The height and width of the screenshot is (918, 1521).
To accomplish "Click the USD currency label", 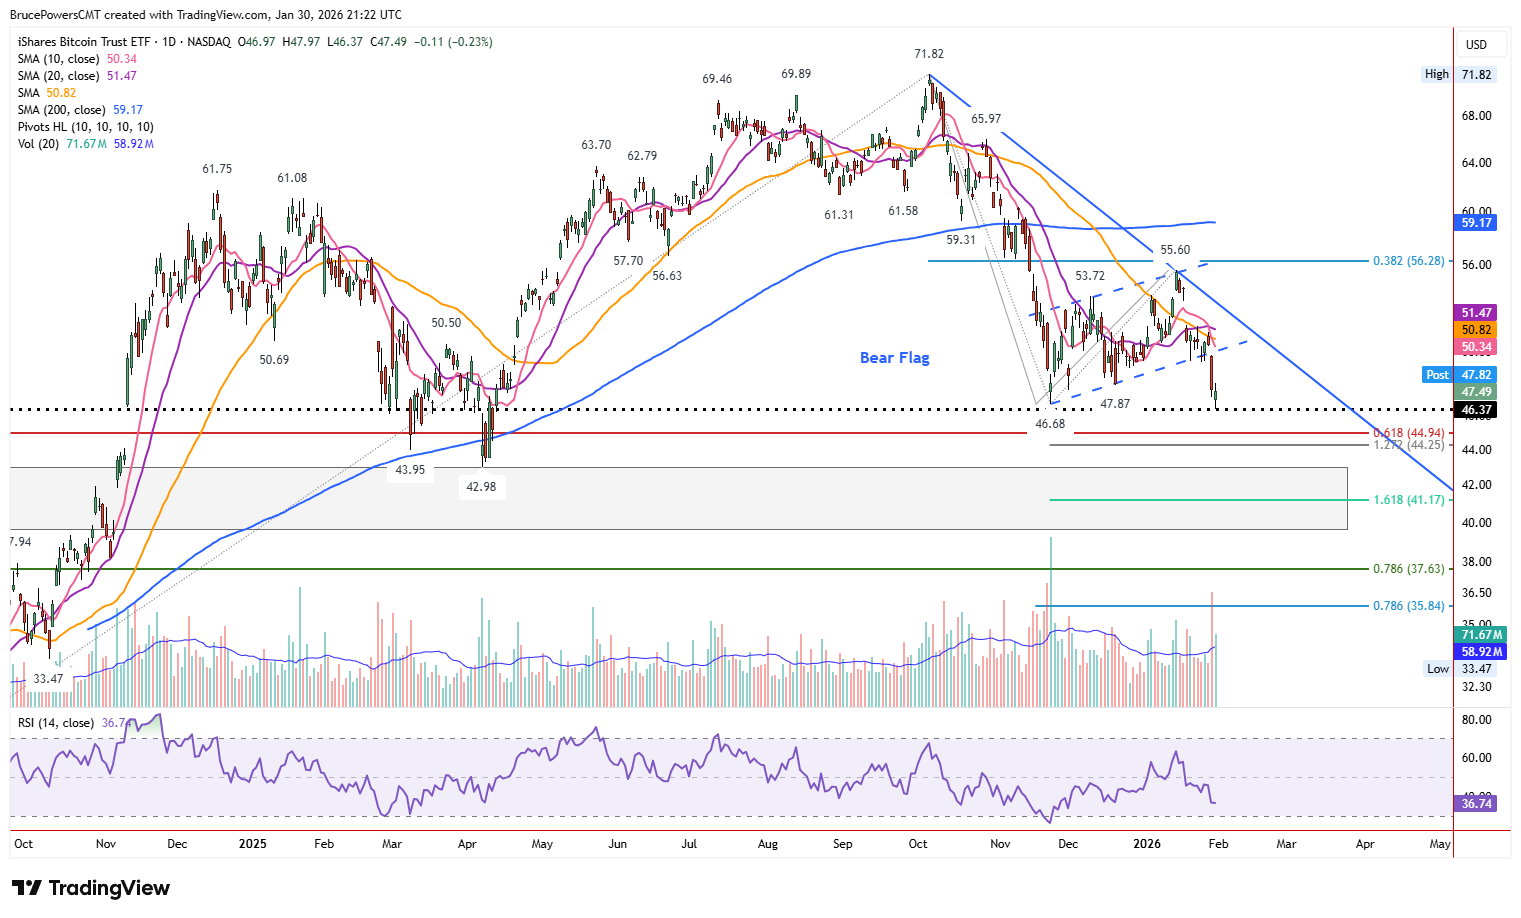I will [x=1476, y=45].
